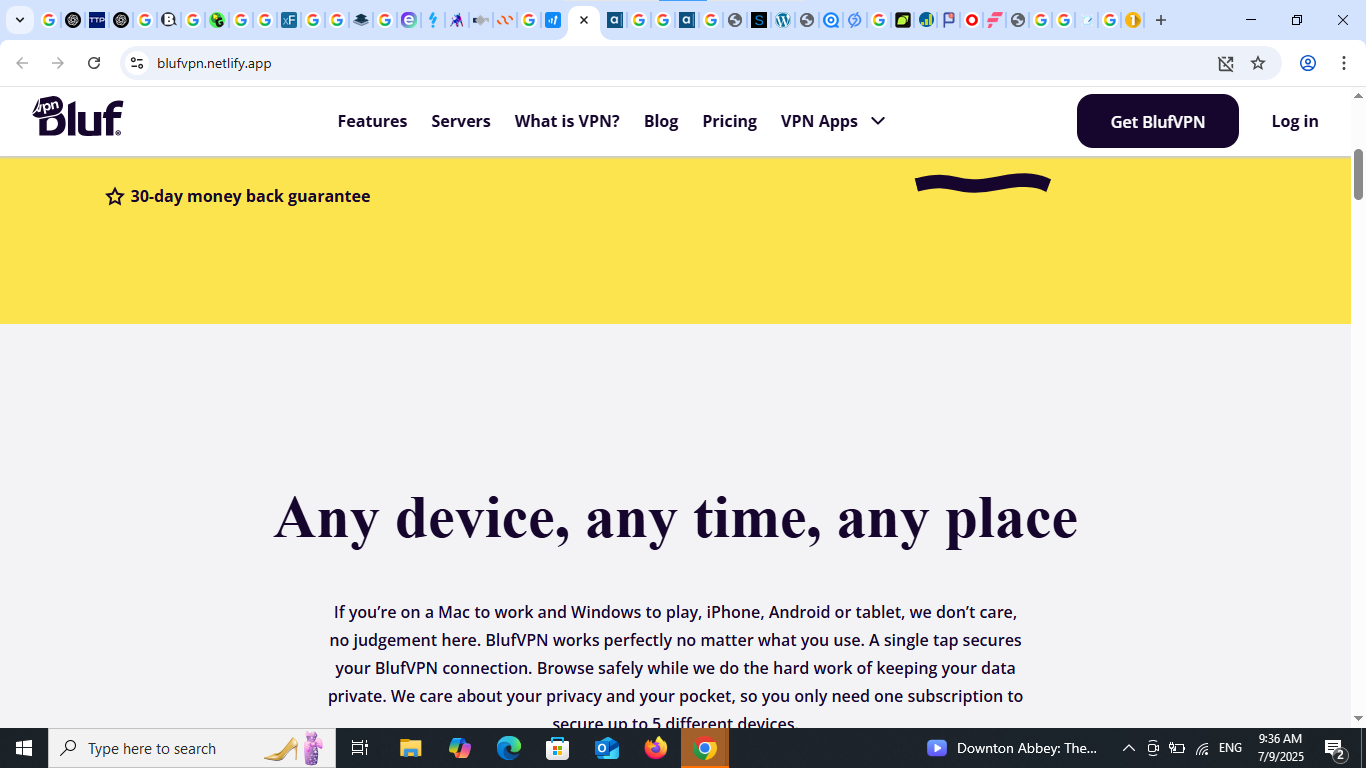
Task: Click the scrollbar down arrow
Action: tap(1358, 718)
